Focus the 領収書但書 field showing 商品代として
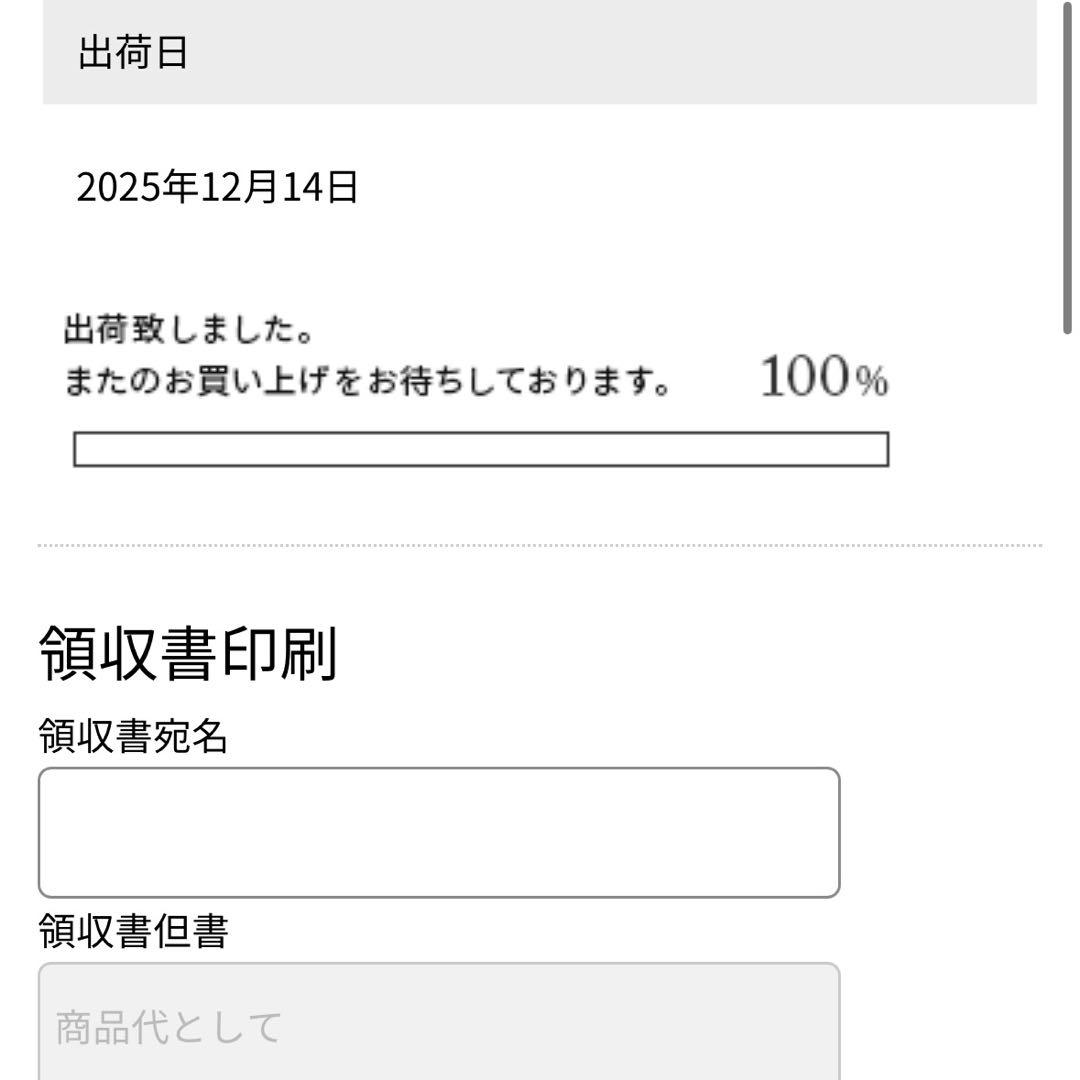 [438, 1025]
